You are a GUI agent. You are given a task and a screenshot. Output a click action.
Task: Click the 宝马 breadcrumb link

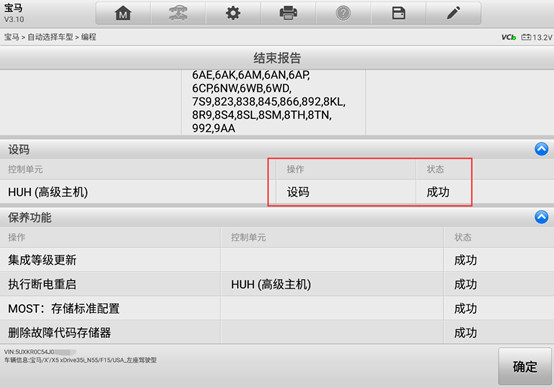(x=12, y=37)
